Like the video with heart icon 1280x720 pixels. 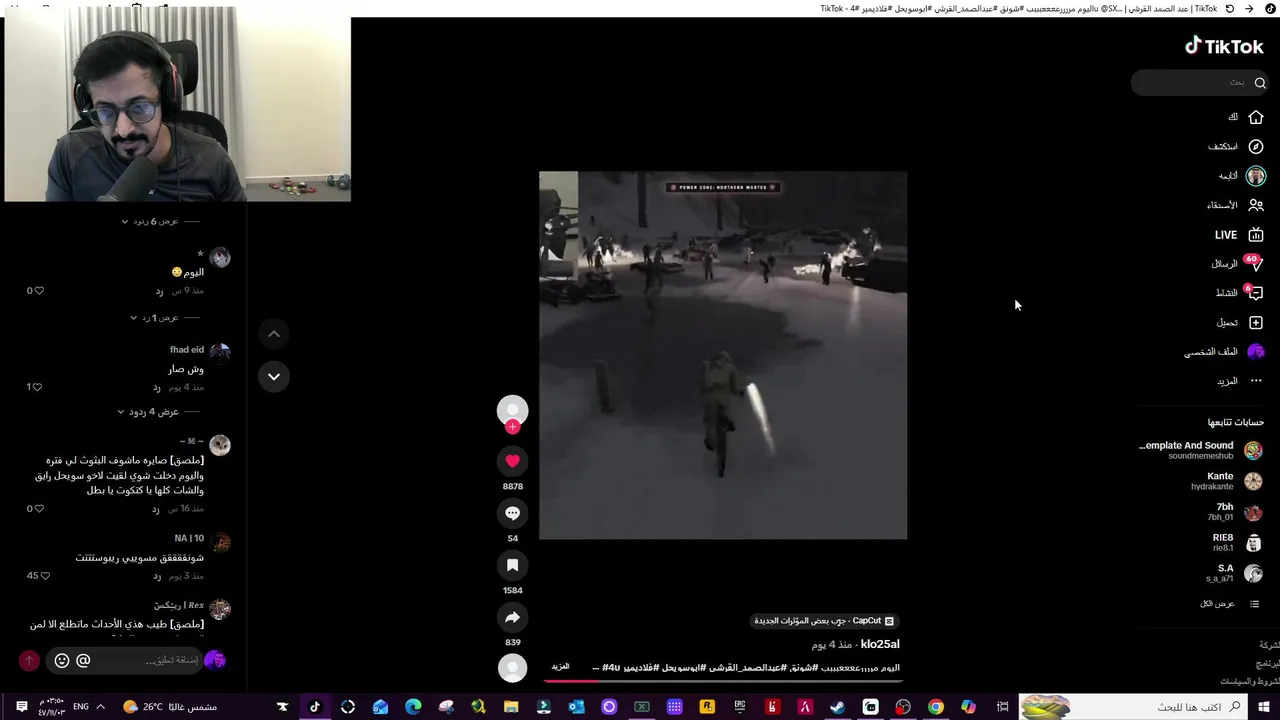pos(512,461)
